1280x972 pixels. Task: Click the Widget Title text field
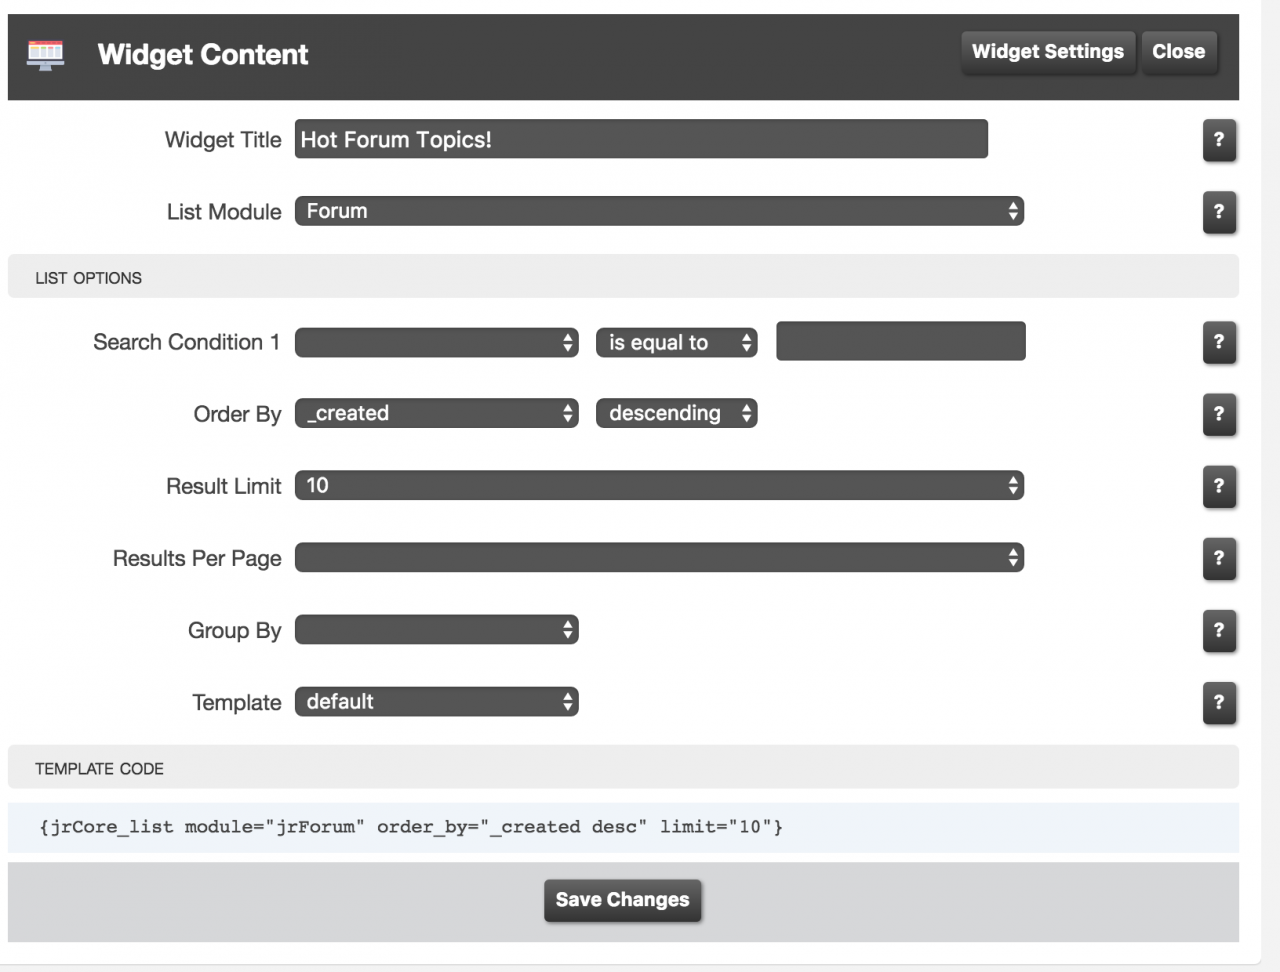click(x=641, y=139)
